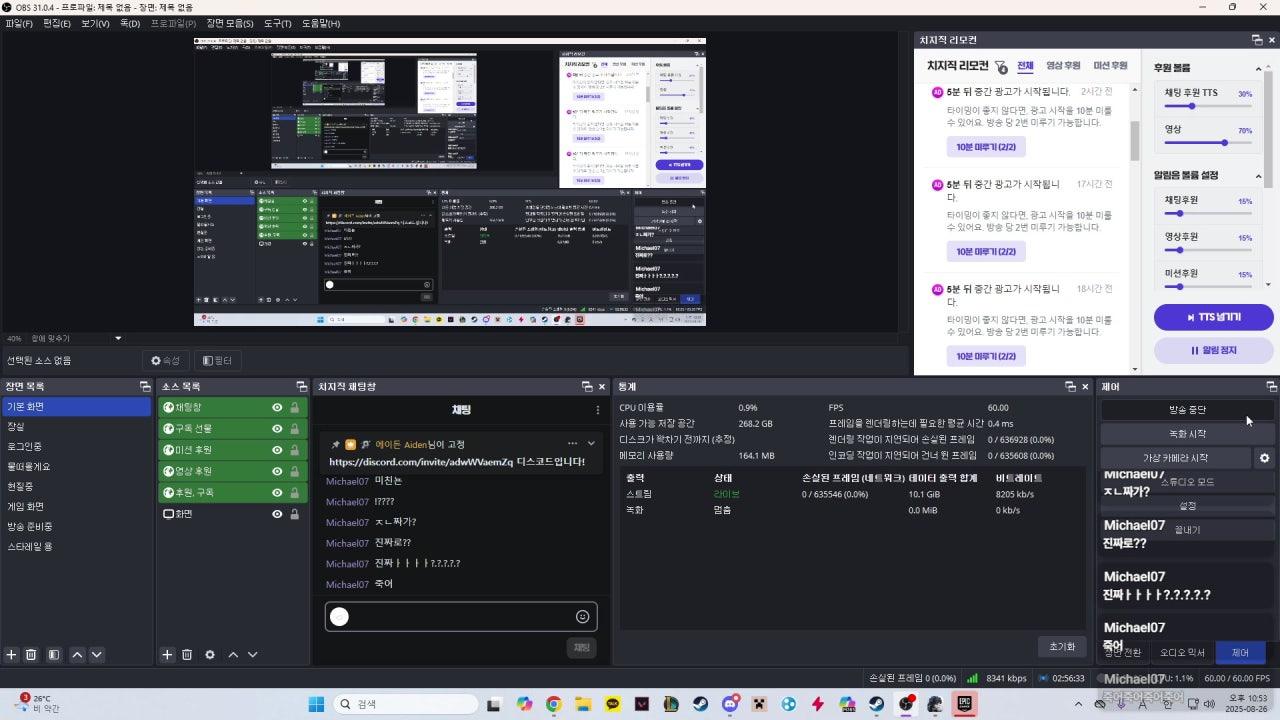Screen dimensions: 1280x720
Task: Click the TTS 넘기기 button
Action: point(1213,317)
